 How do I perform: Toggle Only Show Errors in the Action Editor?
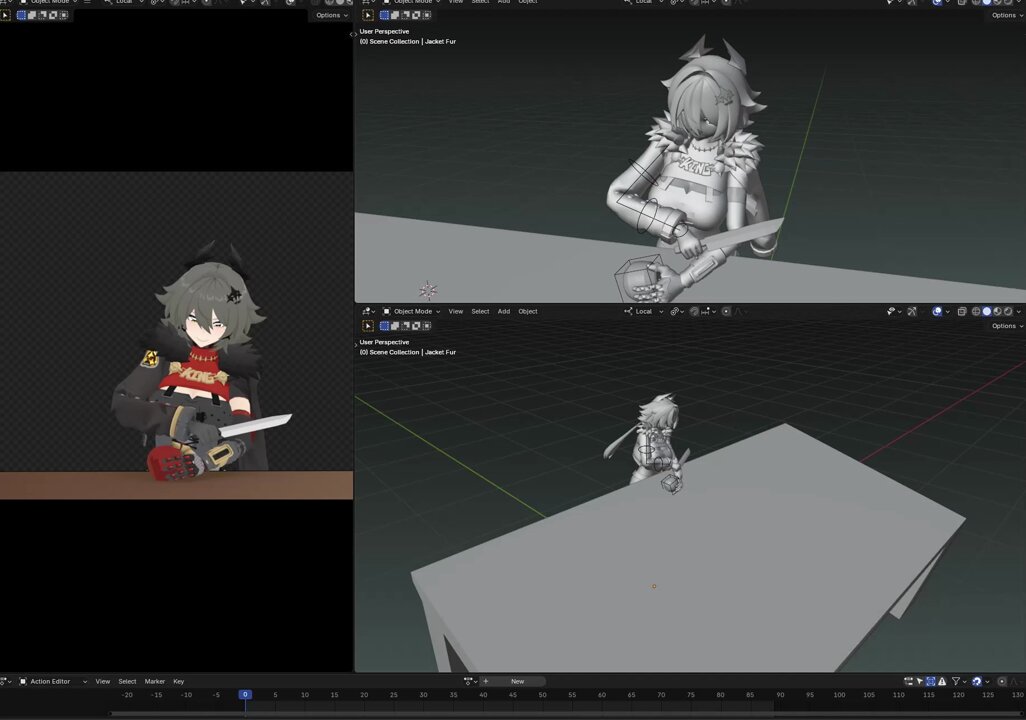(942, 681)
